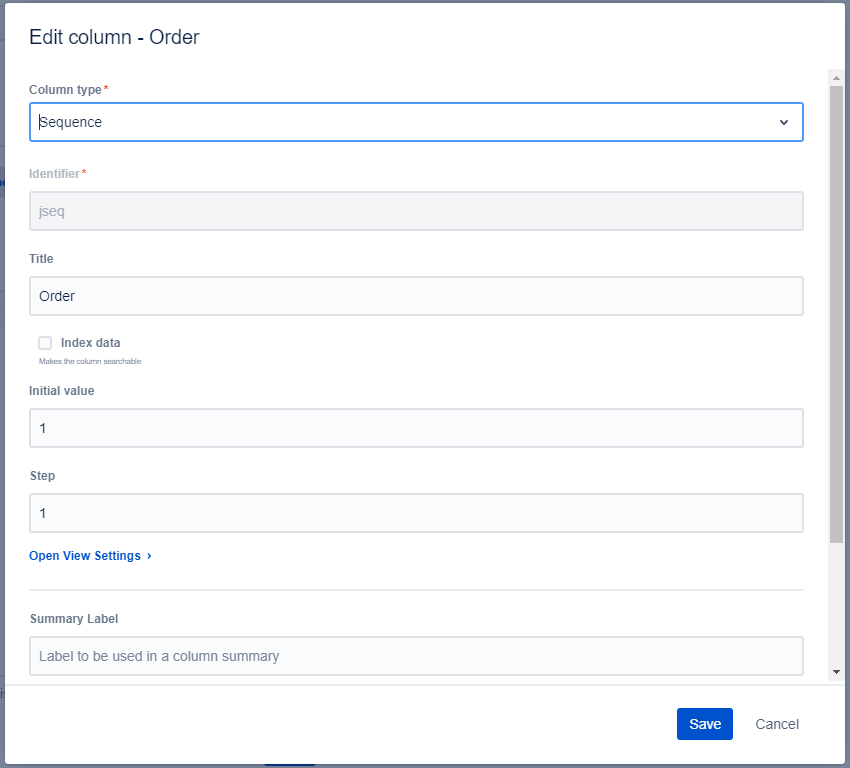Select the Step input field
850x768 pixels.
tap(416, 513)
